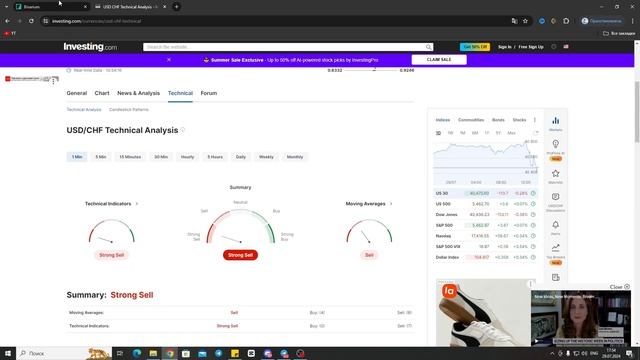Click the magnifier icon in site search
This screenshot has height=360, width=640.
coord(428,47)
